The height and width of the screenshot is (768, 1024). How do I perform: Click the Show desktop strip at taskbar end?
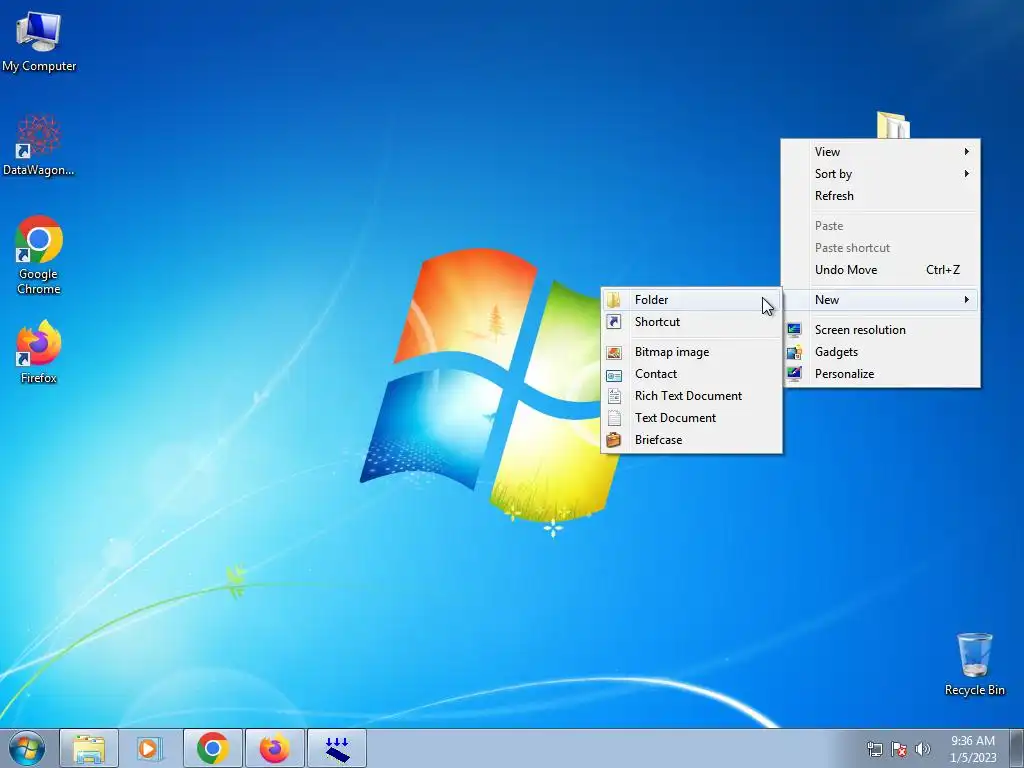click(1017, 748)
